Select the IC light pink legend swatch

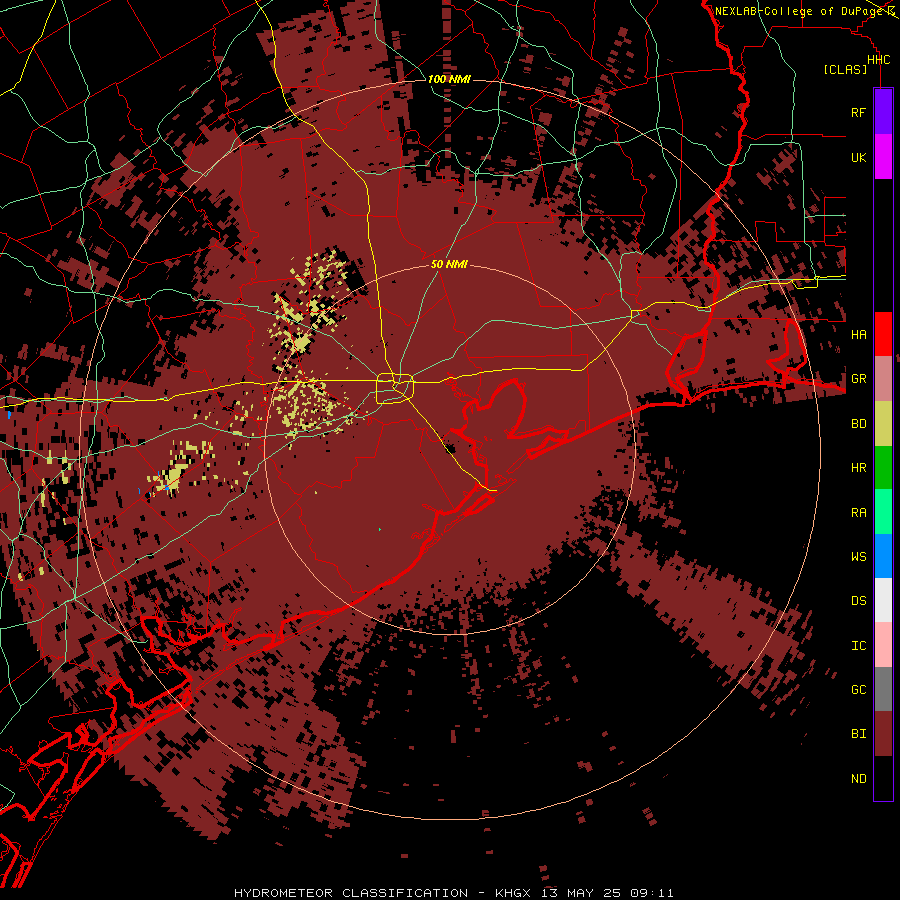pos(883,645)
